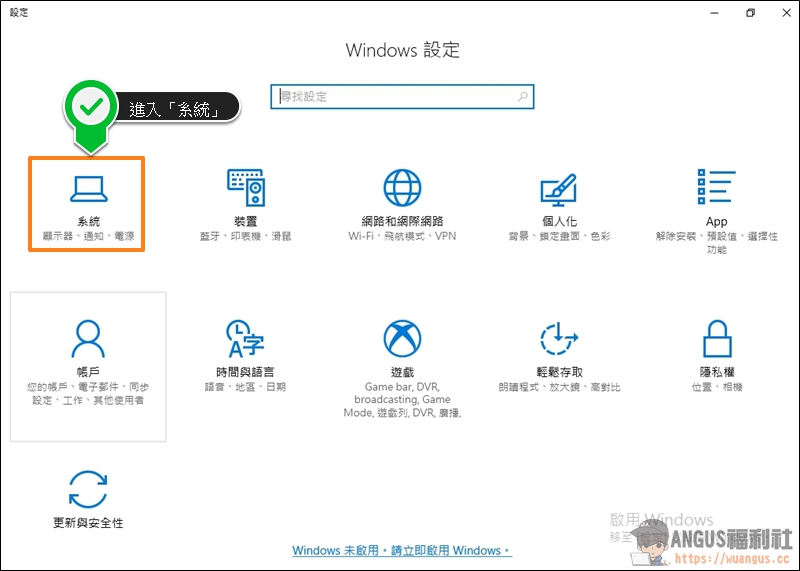
Task: Click the 尋找設定 search field
Action: (x=395, y=97)
